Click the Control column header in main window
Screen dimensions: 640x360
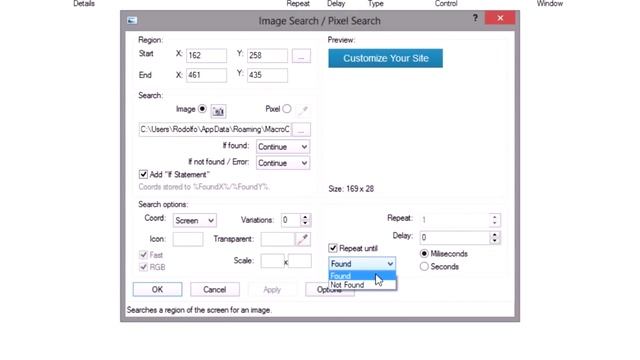[446, 4]
